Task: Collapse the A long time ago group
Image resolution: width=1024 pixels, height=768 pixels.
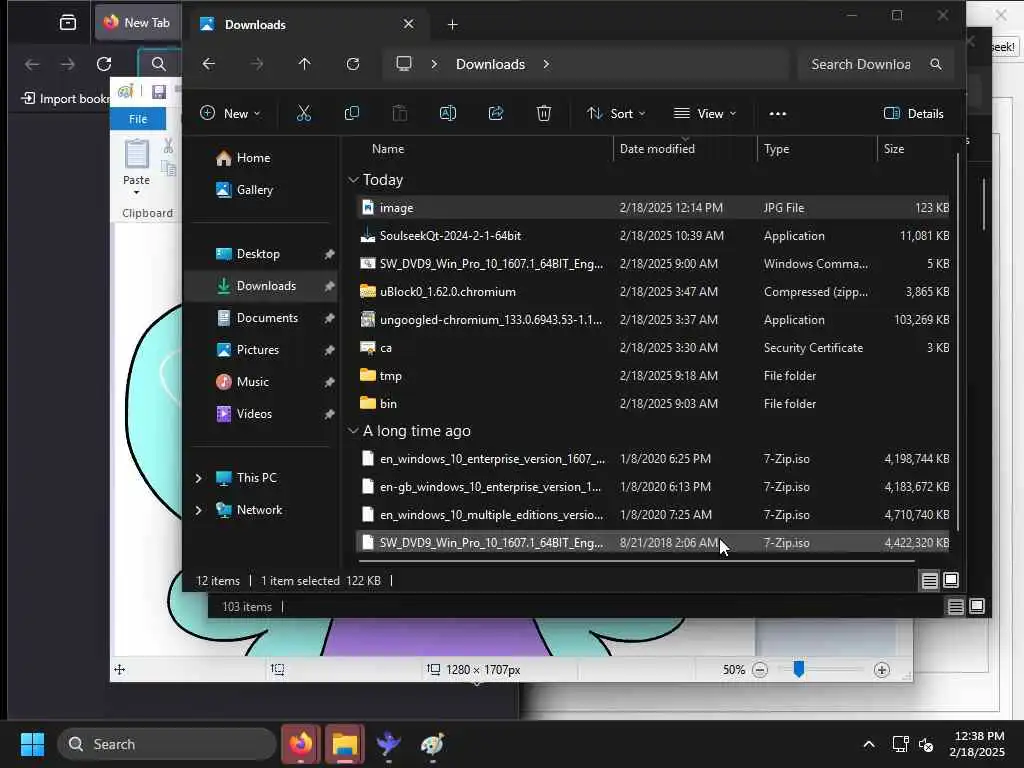Action: click(x=353, y=431)
